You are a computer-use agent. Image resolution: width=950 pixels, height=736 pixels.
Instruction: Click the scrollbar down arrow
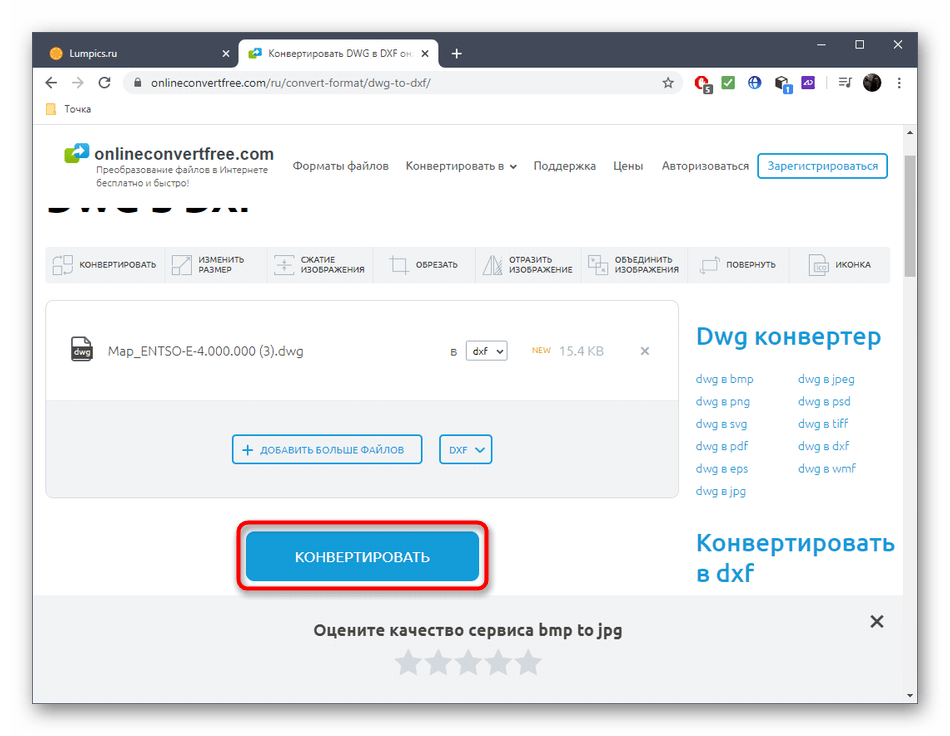click(x=909, y=696)
